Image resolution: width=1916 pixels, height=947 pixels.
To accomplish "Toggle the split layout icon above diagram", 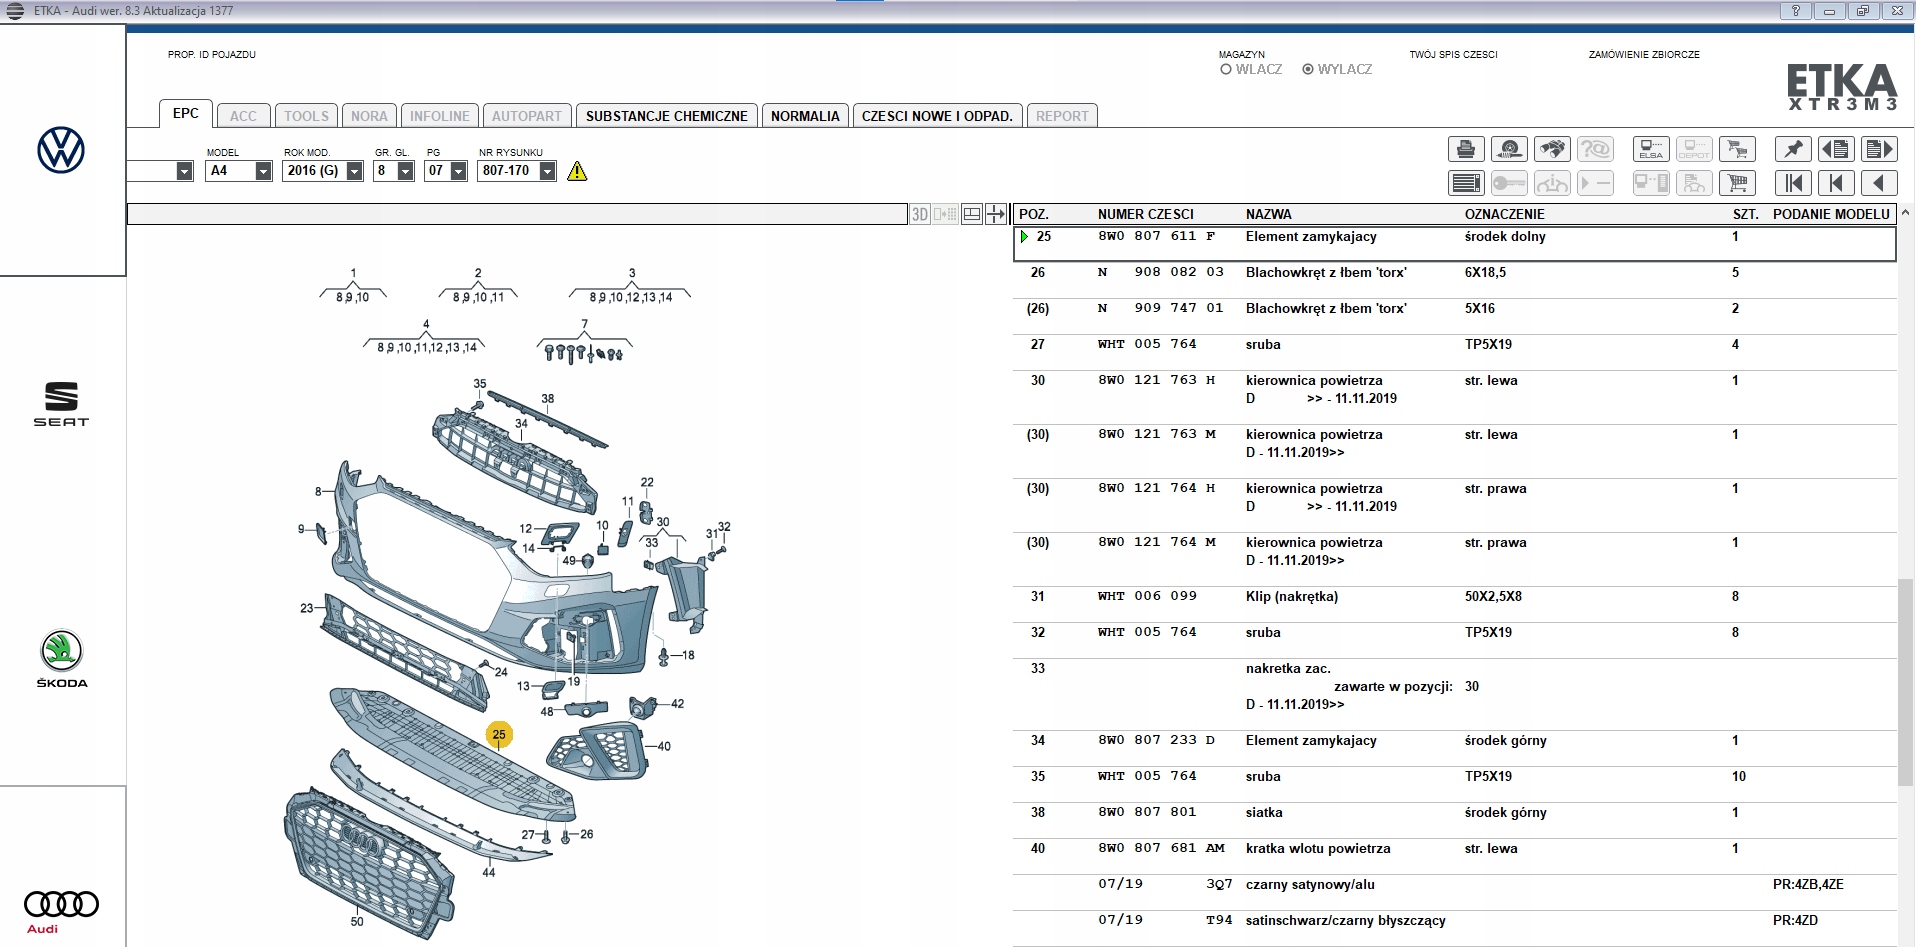I will coord(971,214).
